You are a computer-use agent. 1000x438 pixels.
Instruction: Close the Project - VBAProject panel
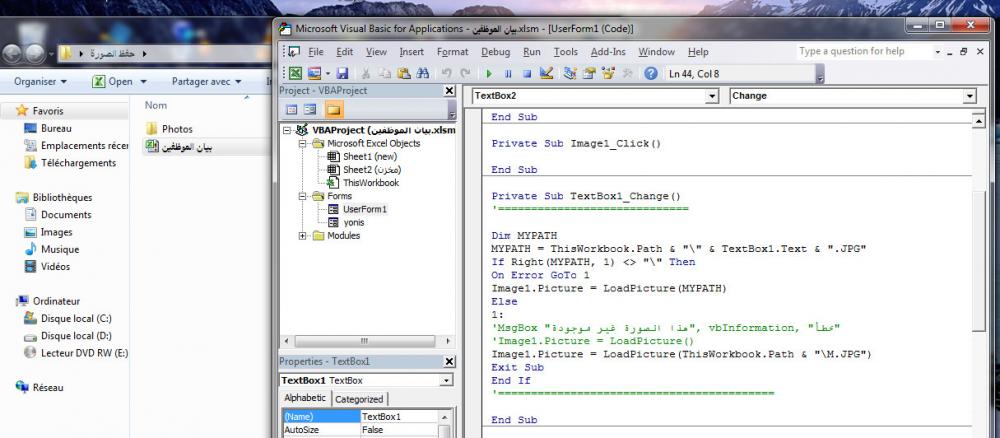click(x=449, y=91)
